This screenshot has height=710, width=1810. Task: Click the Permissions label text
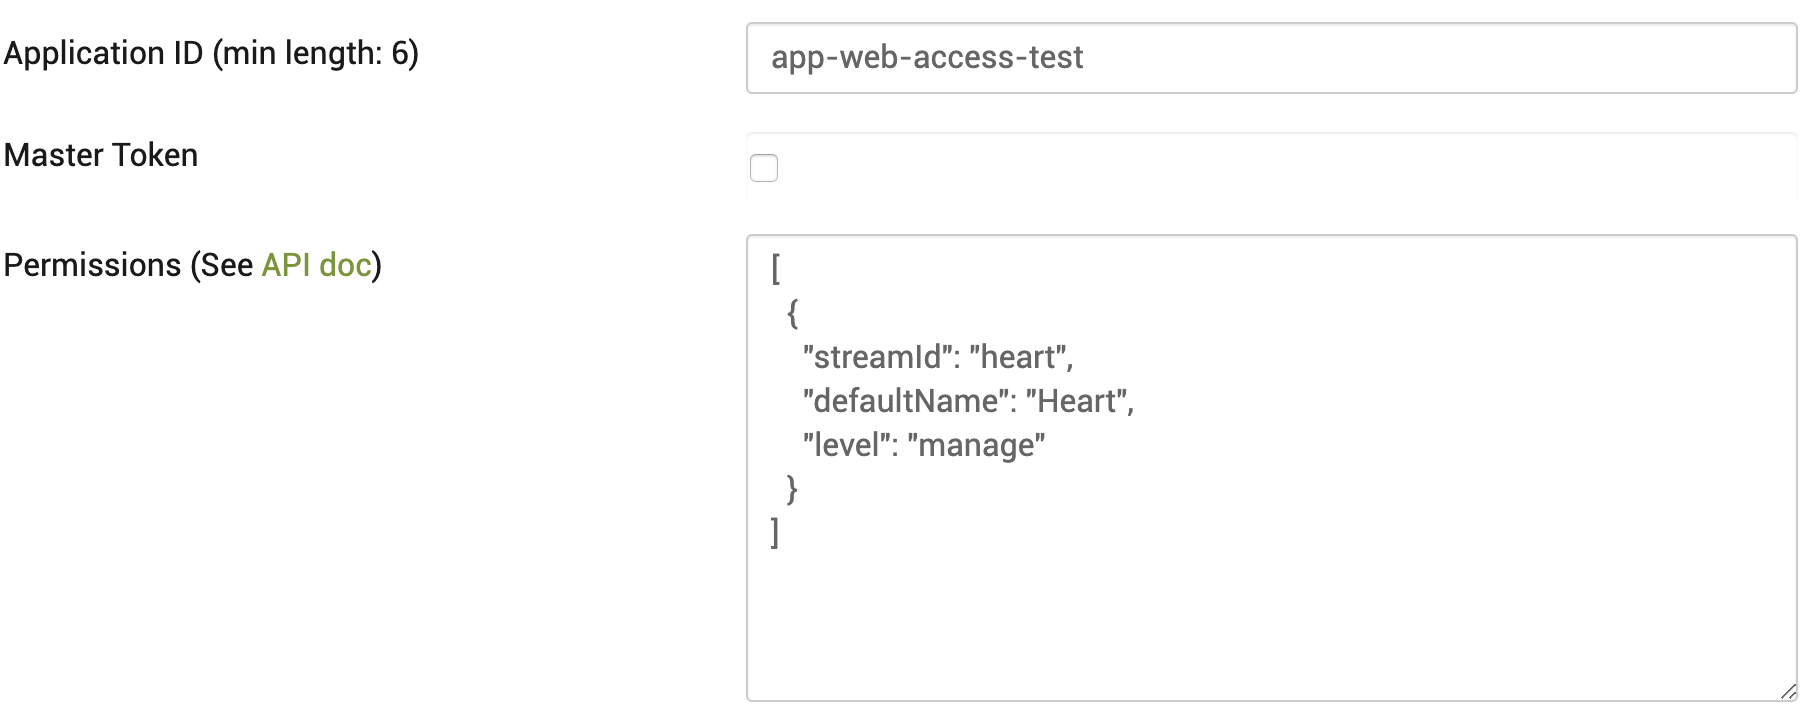192,265
